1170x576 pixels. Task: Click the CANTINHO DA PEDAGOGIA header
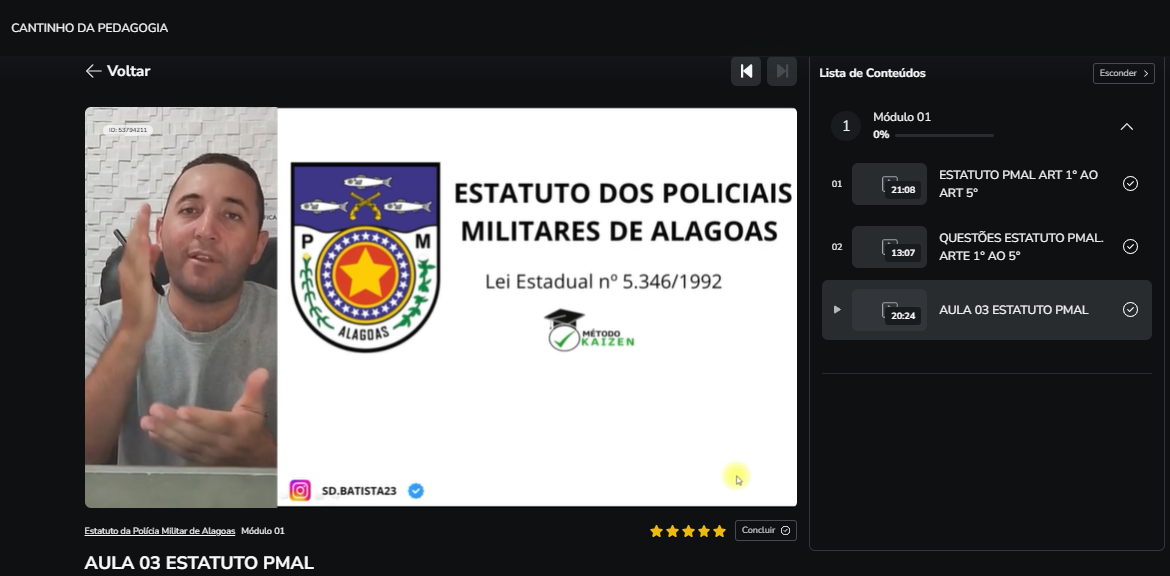(89, 27)
